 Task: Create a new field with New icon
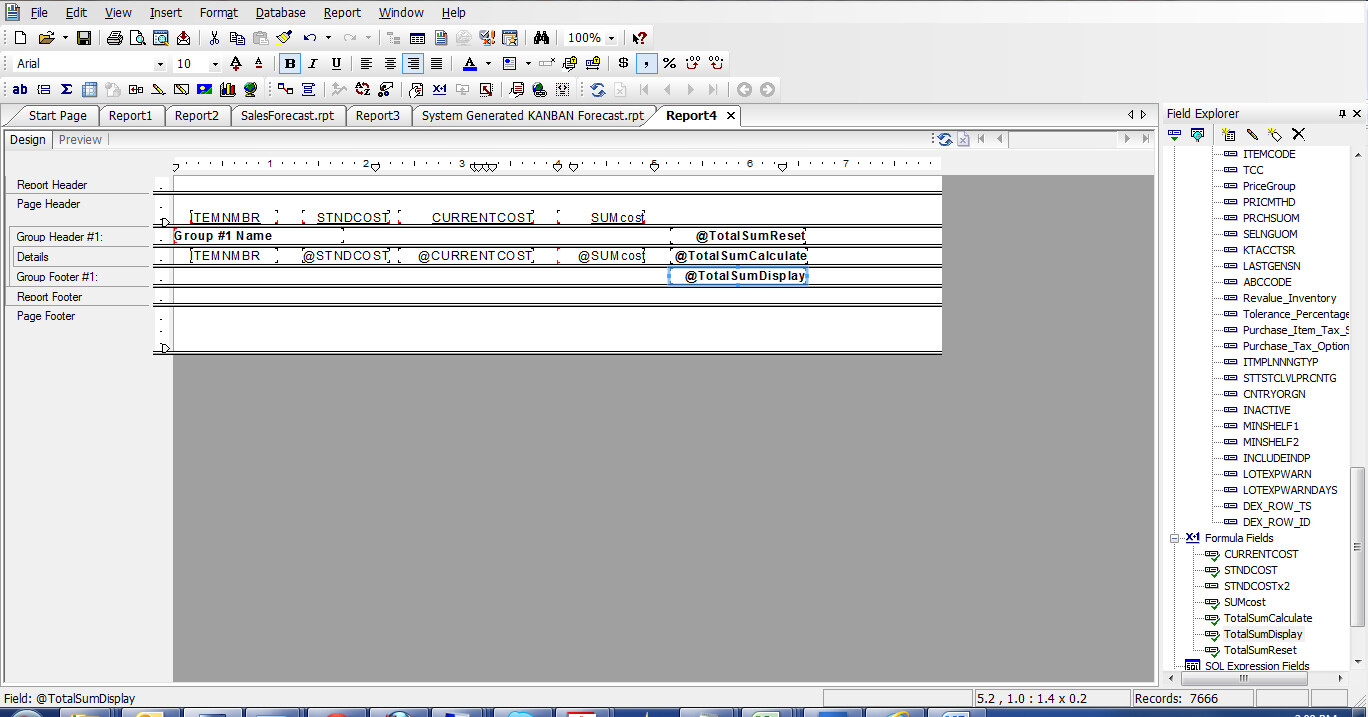point(1230,134)
